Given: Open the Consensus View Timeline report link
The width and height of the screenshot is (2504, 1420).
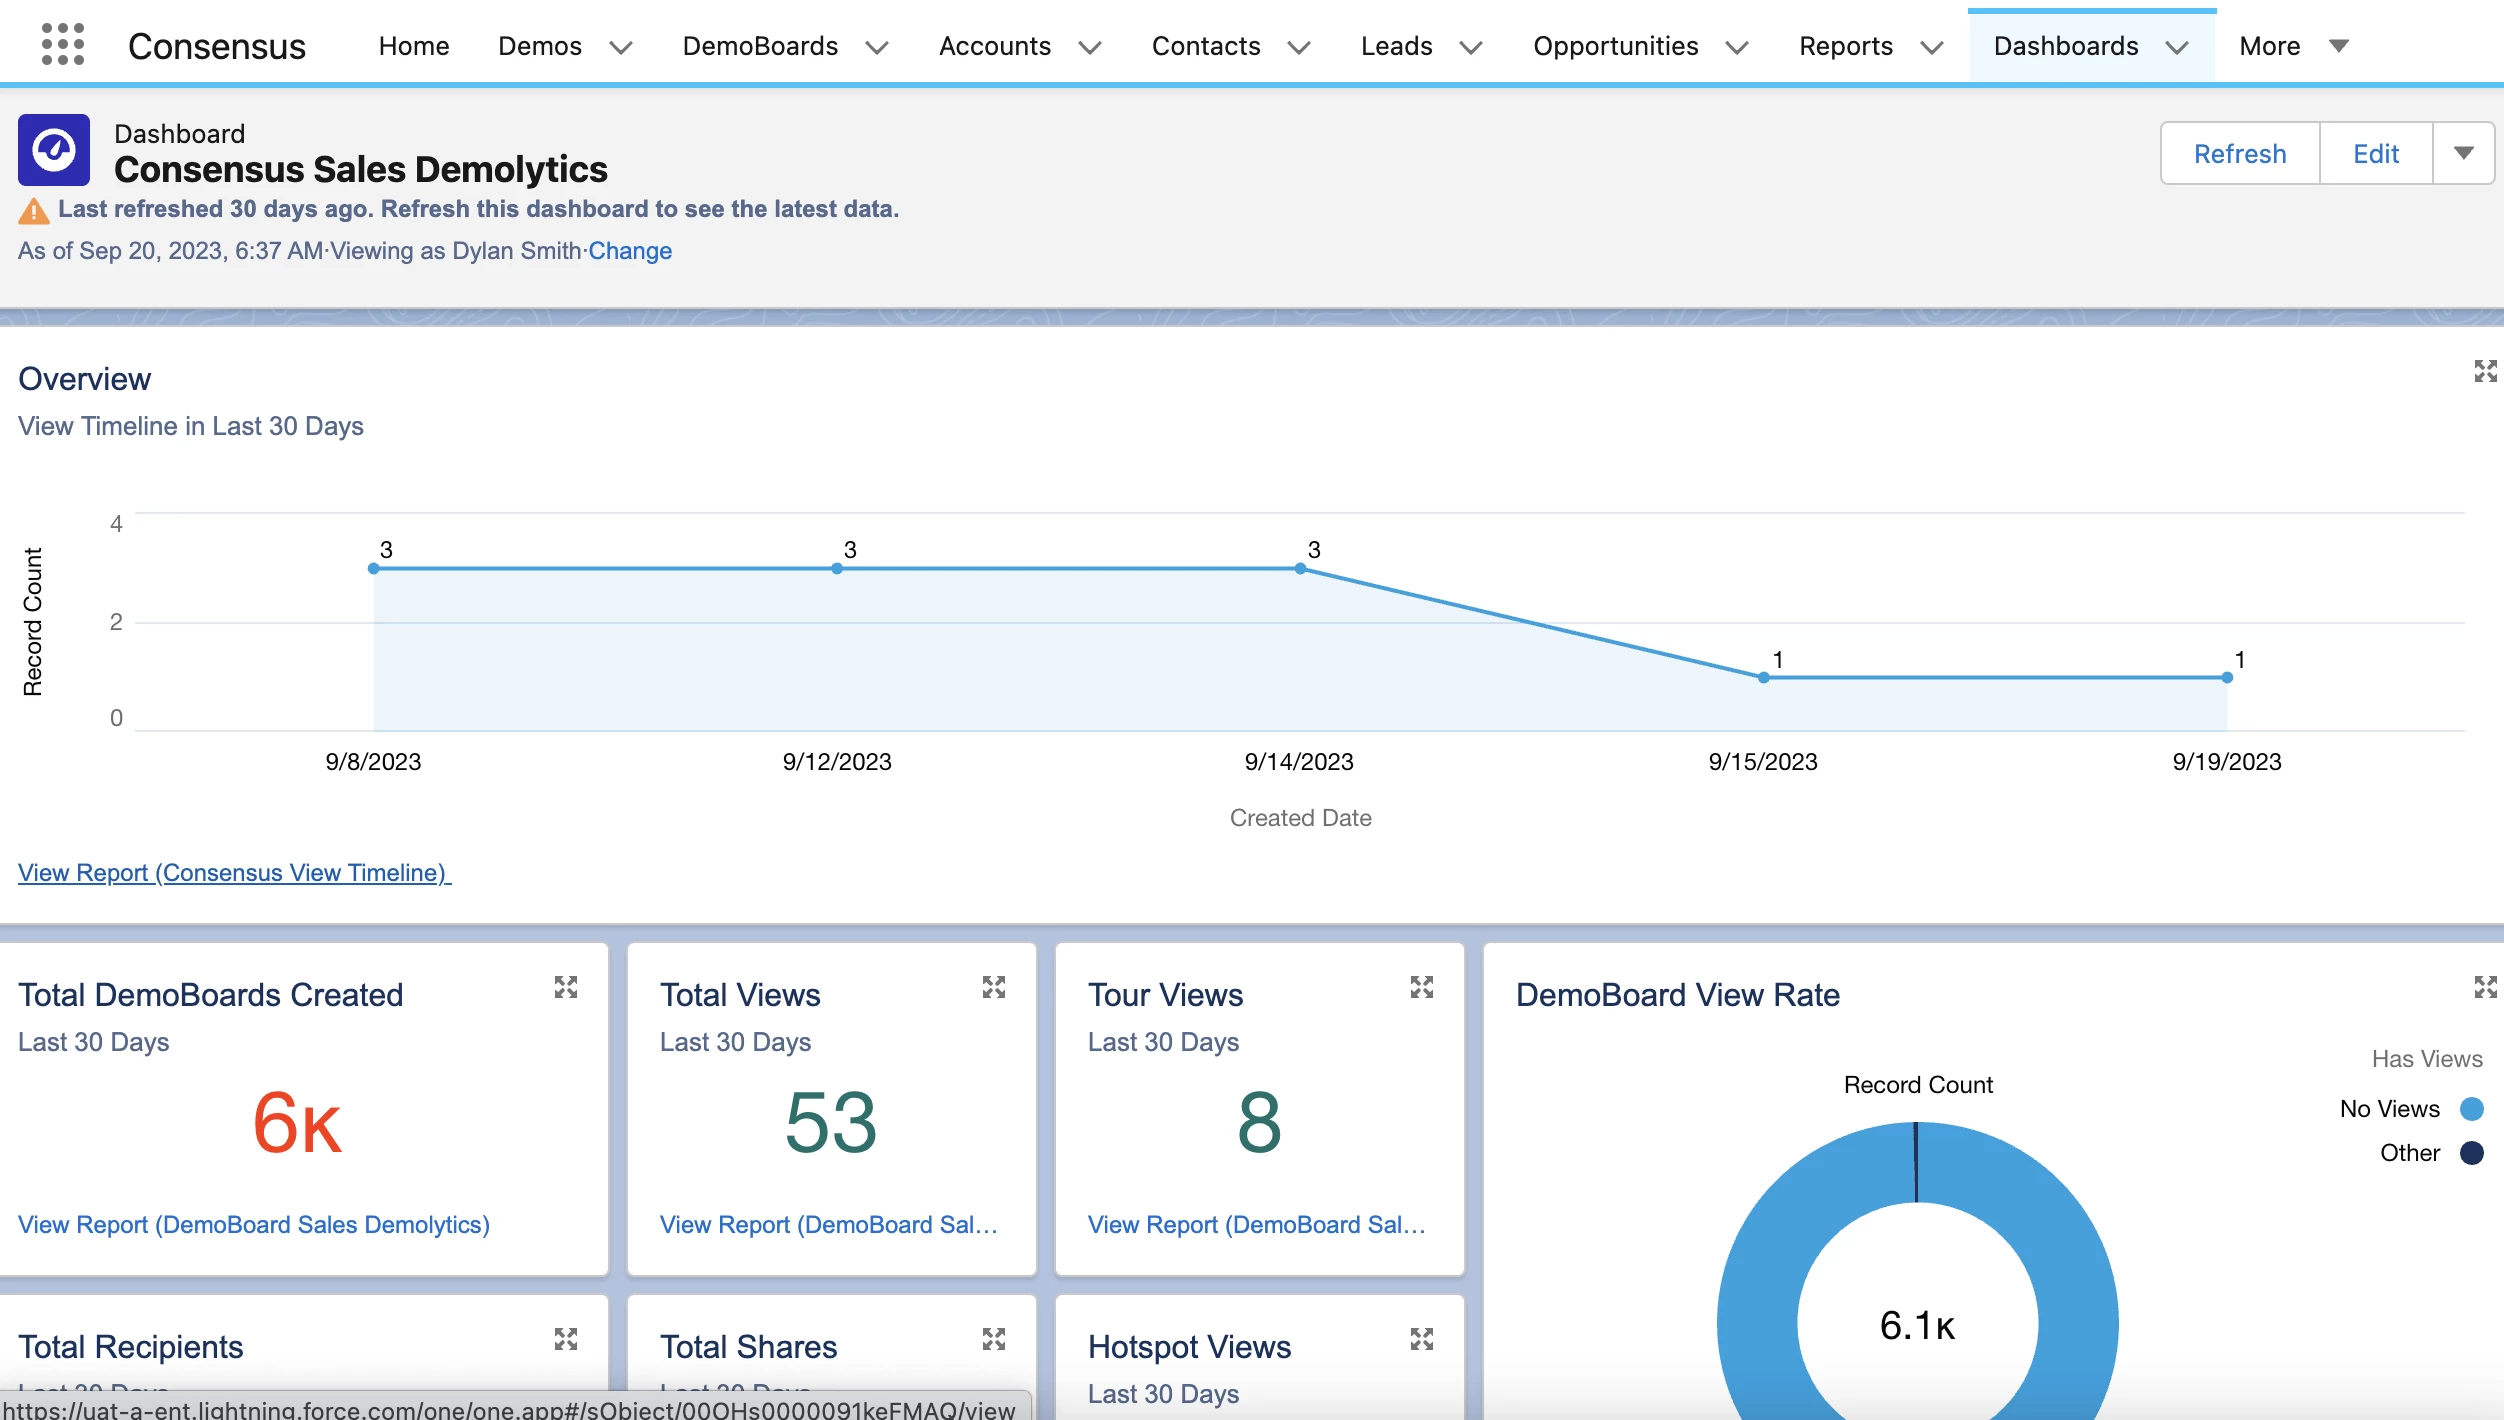Looking at the screenshot, I should [234, 872].
